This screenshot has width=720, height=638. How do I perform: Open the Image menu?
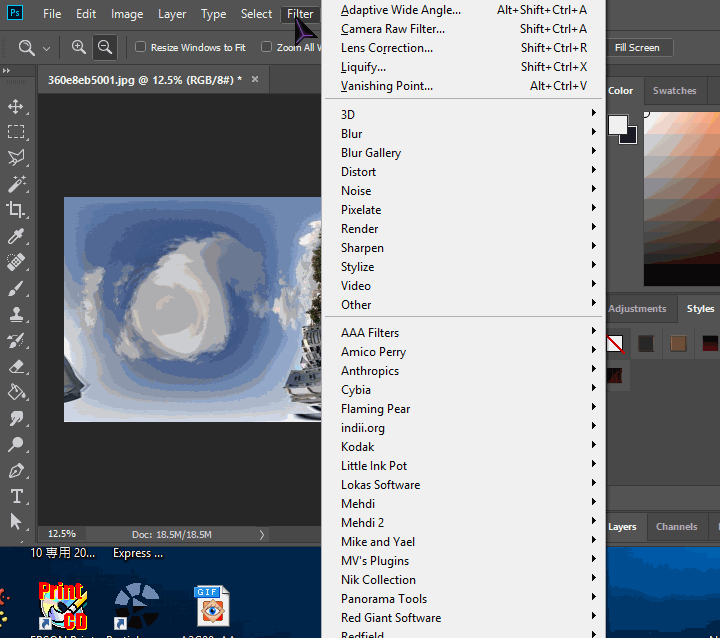(x=127, y=14)
